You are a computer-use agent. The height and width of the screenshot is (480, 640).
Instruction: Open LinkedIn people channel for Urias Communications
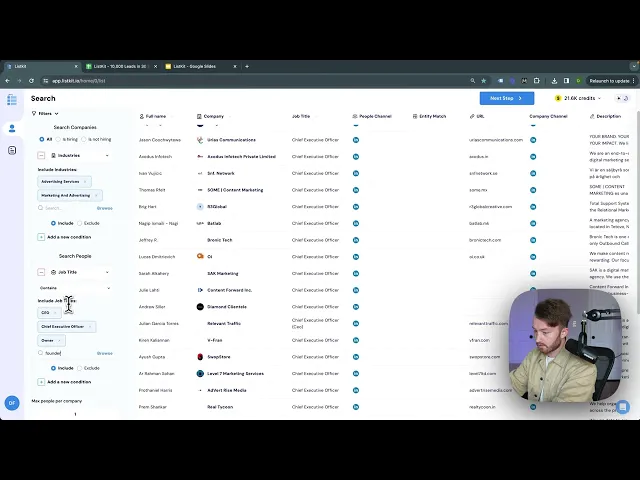point(356,140)
